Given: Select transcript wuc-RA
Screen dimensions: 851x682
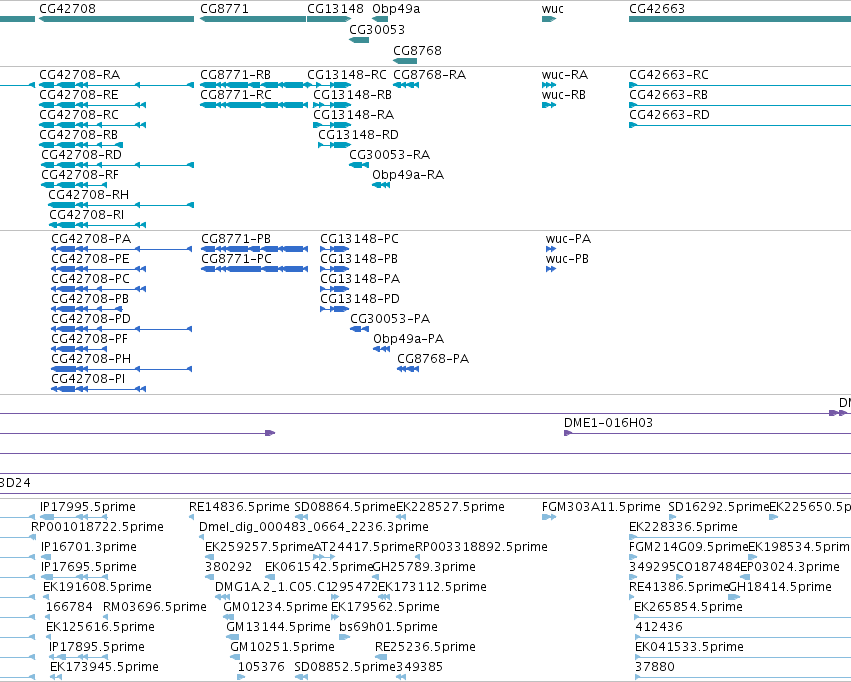Looking at the screenshot, I should pos(564,75).
